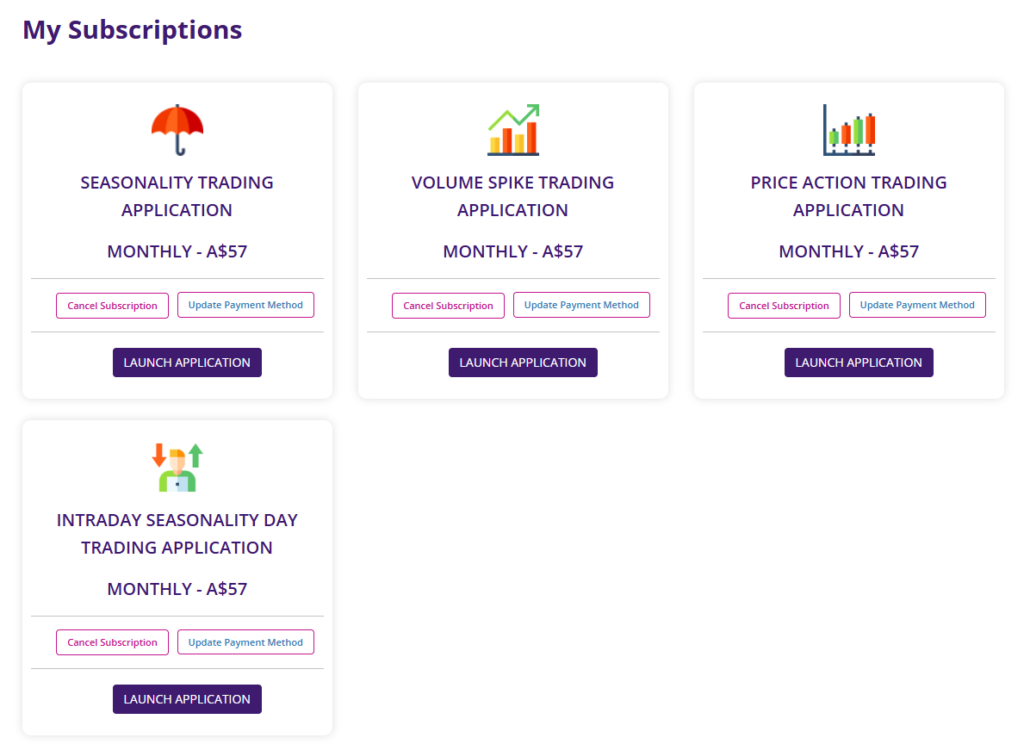This screenshot has height=750, width=1024.
Task: Launch the Volume Spike Trading Application
Action: tap(523, 362)
